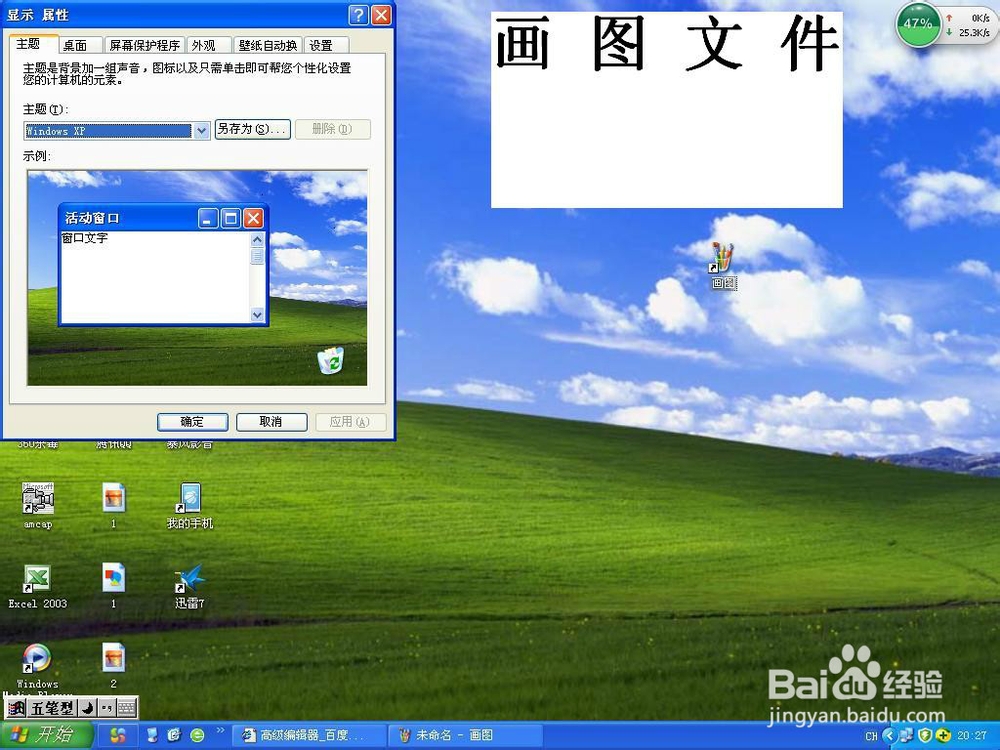This screenshot has height=750, width=1000.
Task: Click the 另存为(S)... button
Action: click(253, 129)
